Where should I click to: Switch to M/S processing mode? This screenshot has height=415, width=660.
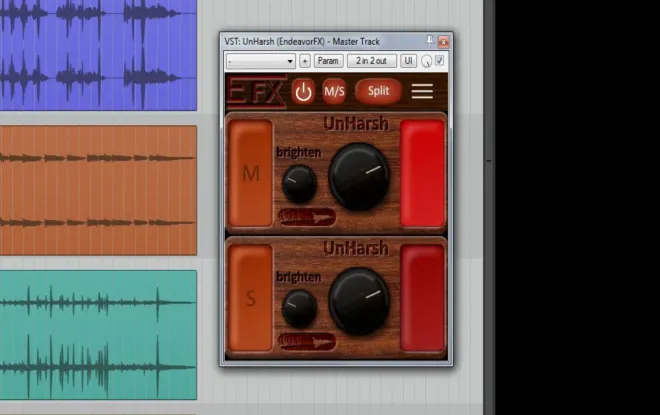pos(334,91)
